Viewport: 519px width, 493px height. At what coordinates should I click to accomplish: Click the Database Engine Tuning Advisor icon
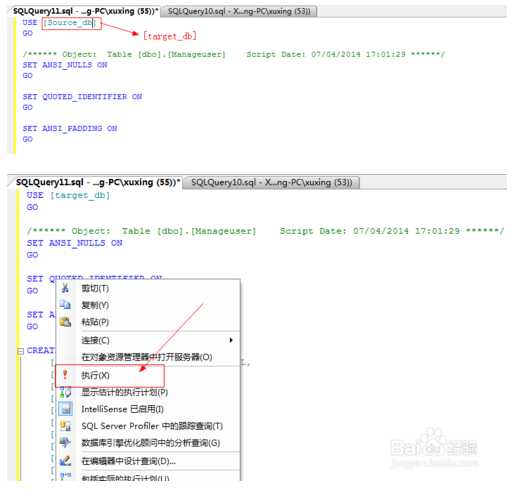(65, 443)
